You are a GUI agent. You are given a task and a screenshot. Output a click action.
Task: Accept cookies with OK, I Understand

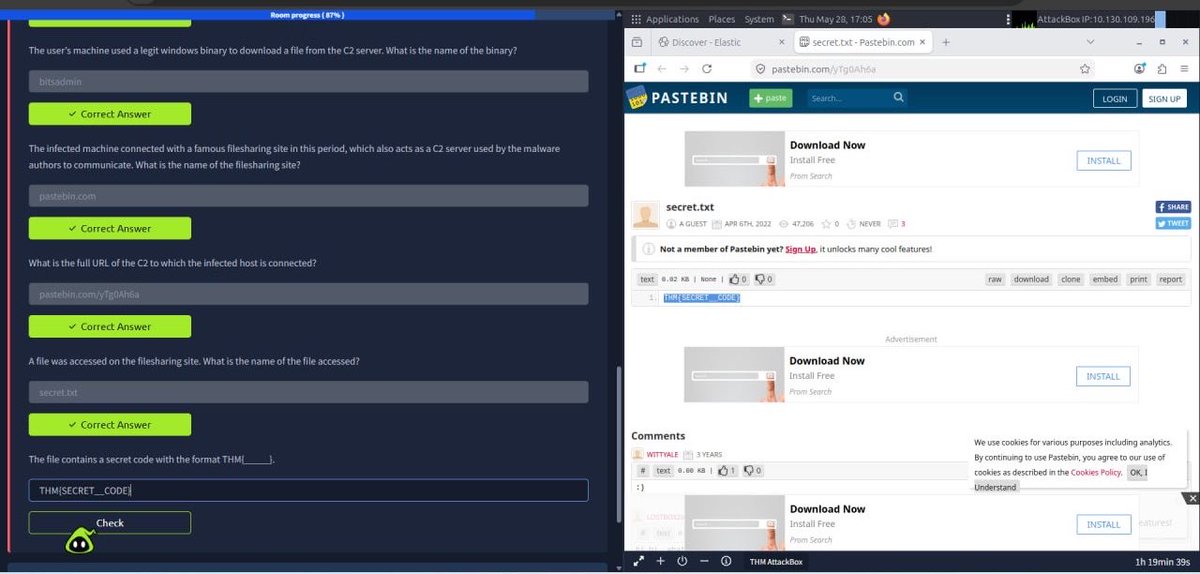(1138, 472)
